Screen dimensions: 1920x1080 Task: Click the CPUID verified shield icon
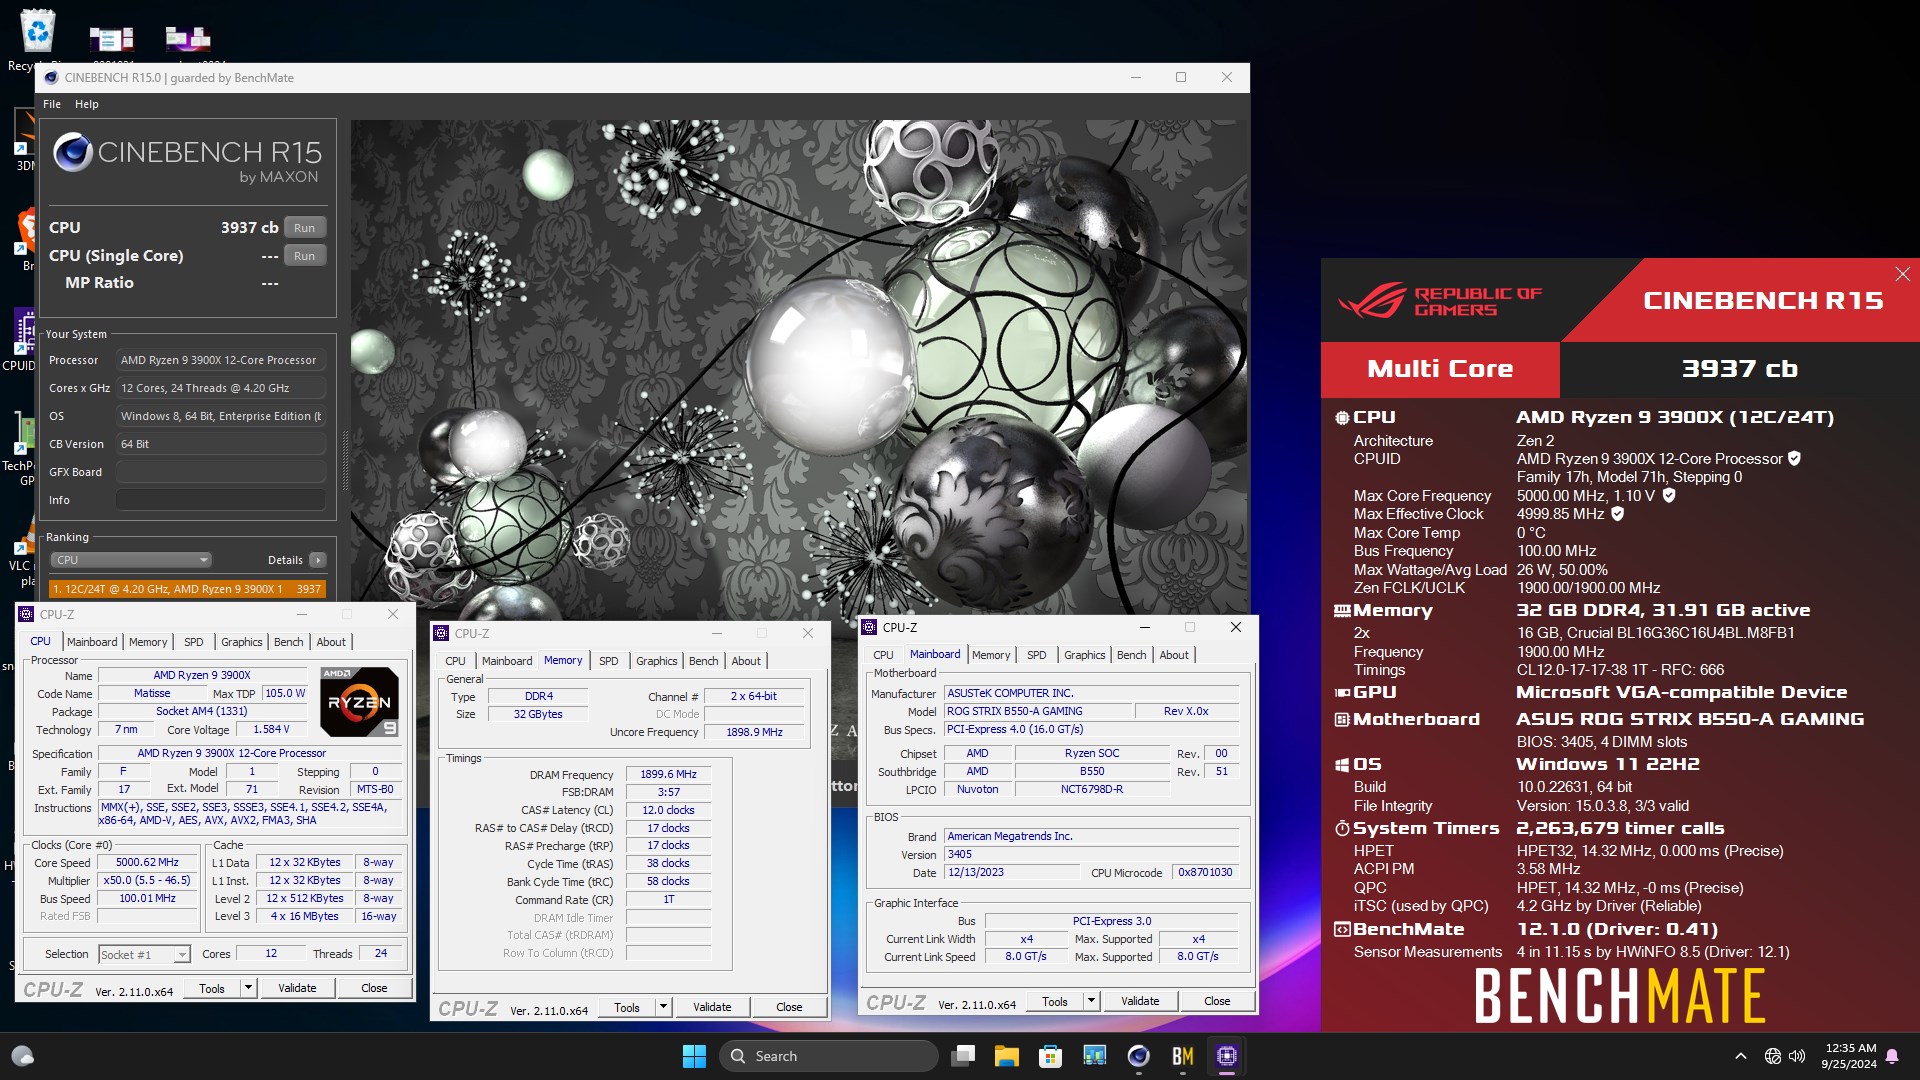tap(1794, 459)
